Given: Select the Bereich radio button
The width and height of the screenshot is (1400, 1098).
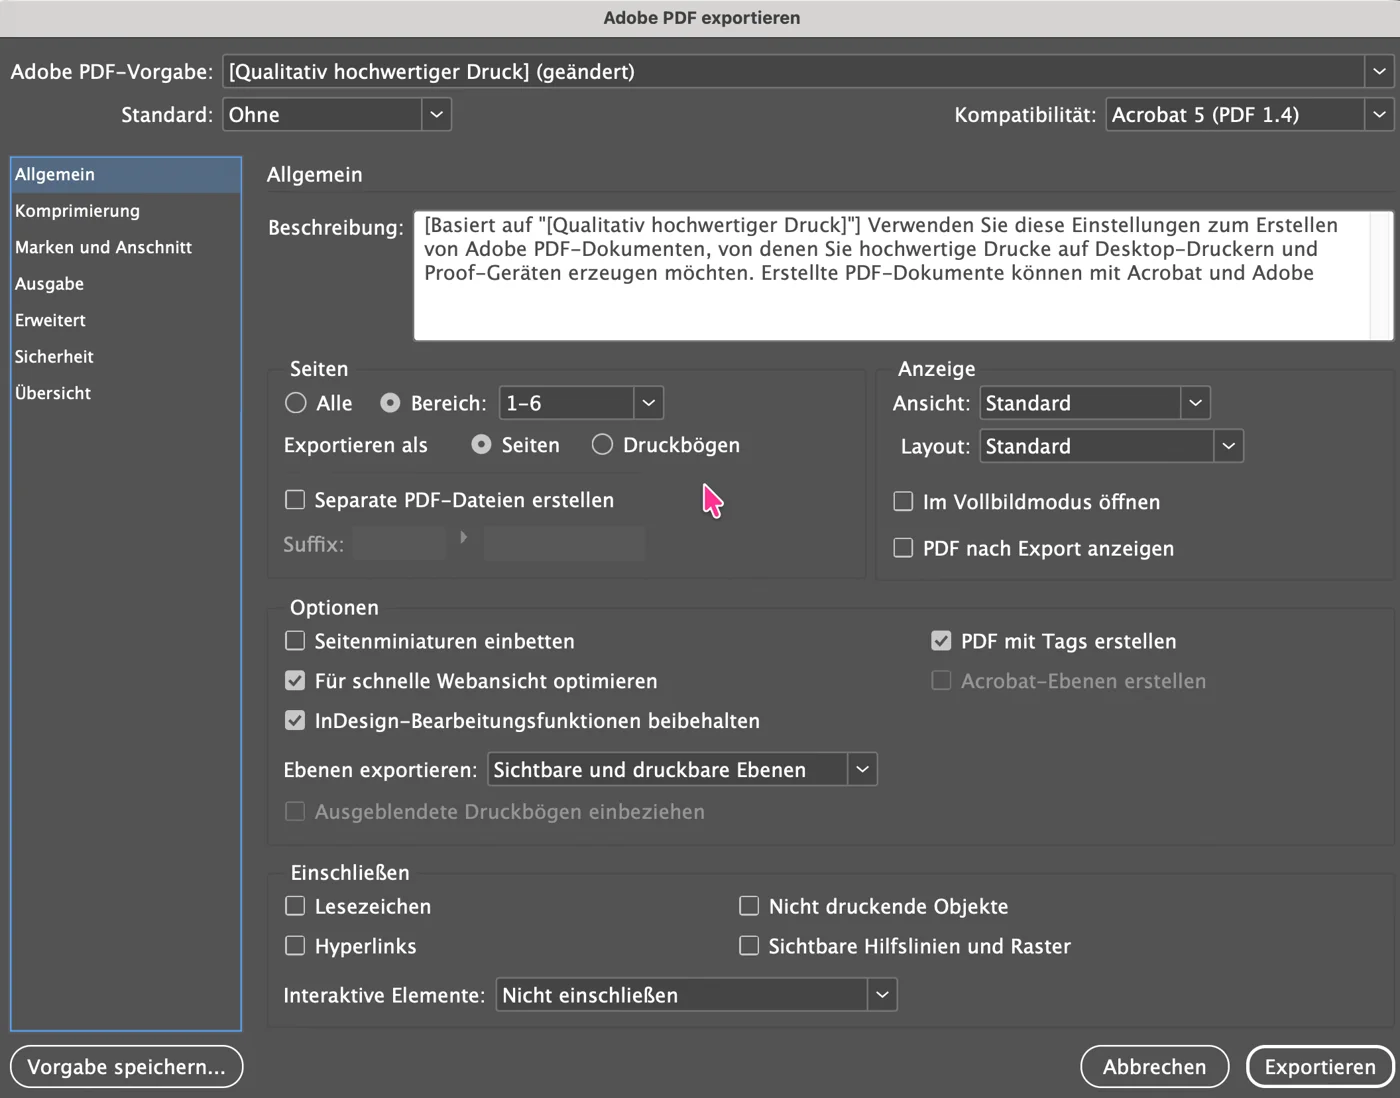Looking at the screenshot, I should click(x=390, y=403).
